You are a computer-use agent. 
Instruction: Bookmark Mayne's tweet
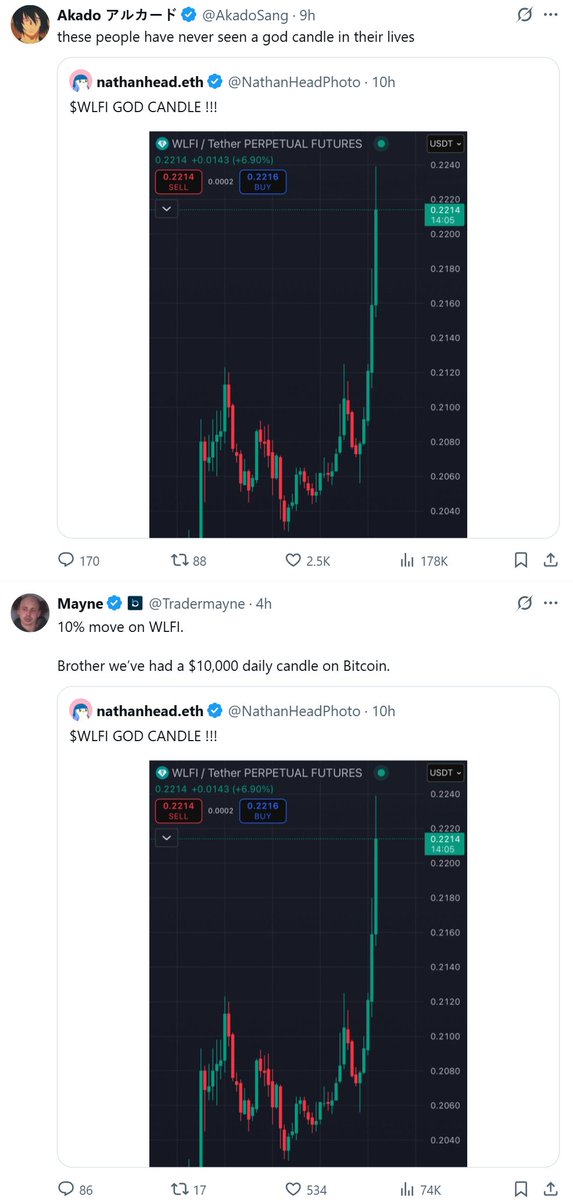tap(521, 1190)
